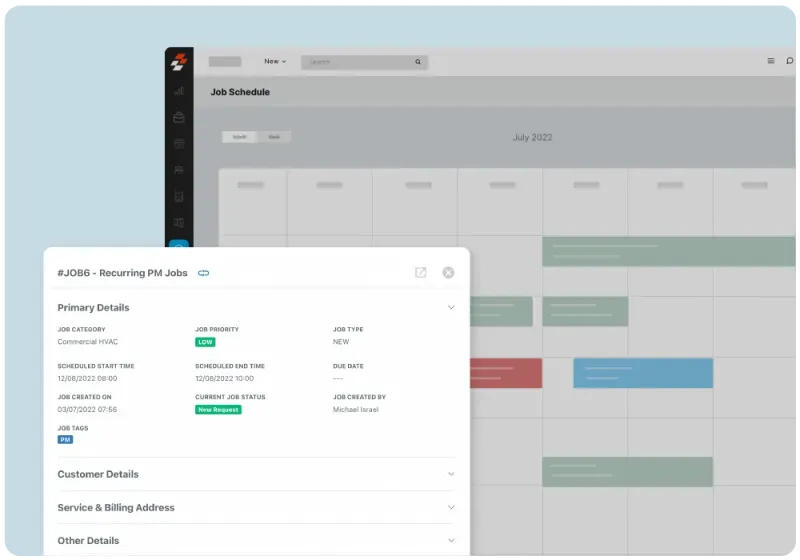This screenshot has height=560, width=800.
Task: Switch to the Month view toggle
Action: click(x=240, y=137)
